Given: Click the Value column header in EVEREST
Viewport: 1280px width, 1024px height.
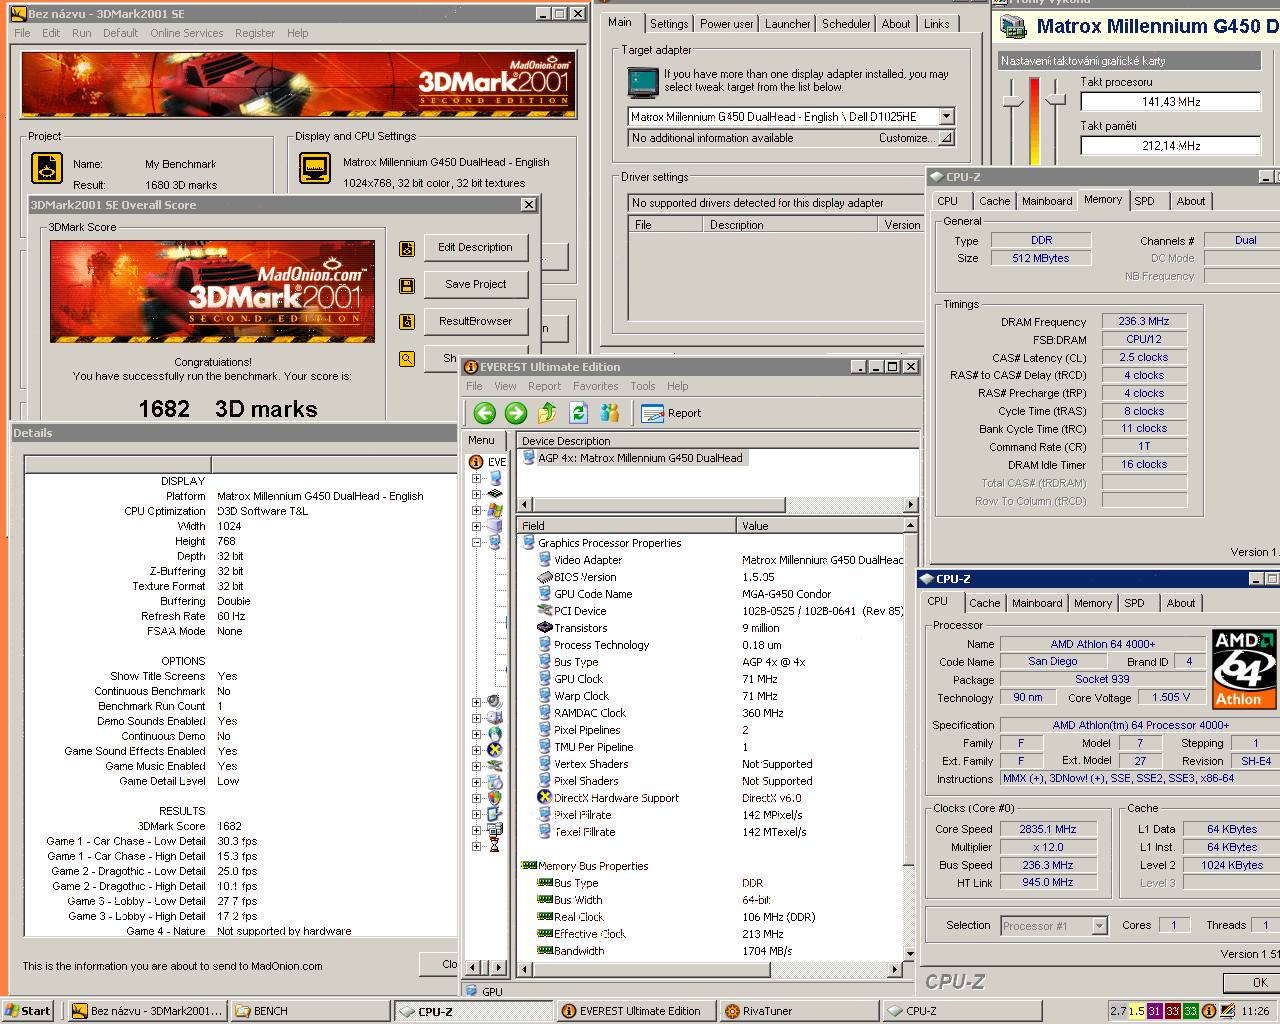Looking at the screenshot, I should click(x=820, y=525).
